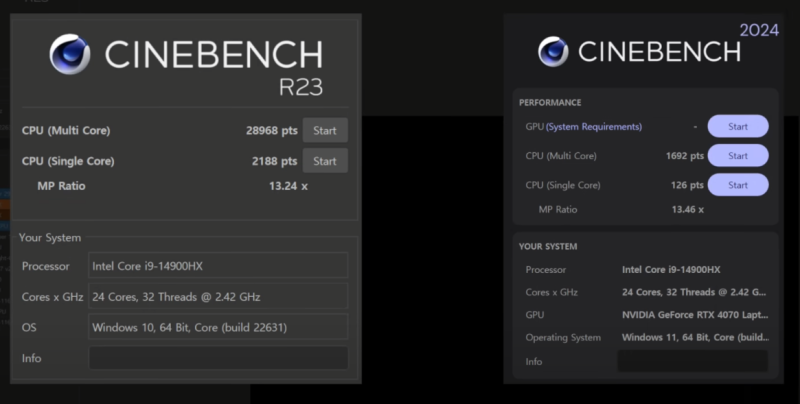Click the Cores x GHz value in Cinebench 2024
Screen dimensions: 800x404
tap(694, 292)
